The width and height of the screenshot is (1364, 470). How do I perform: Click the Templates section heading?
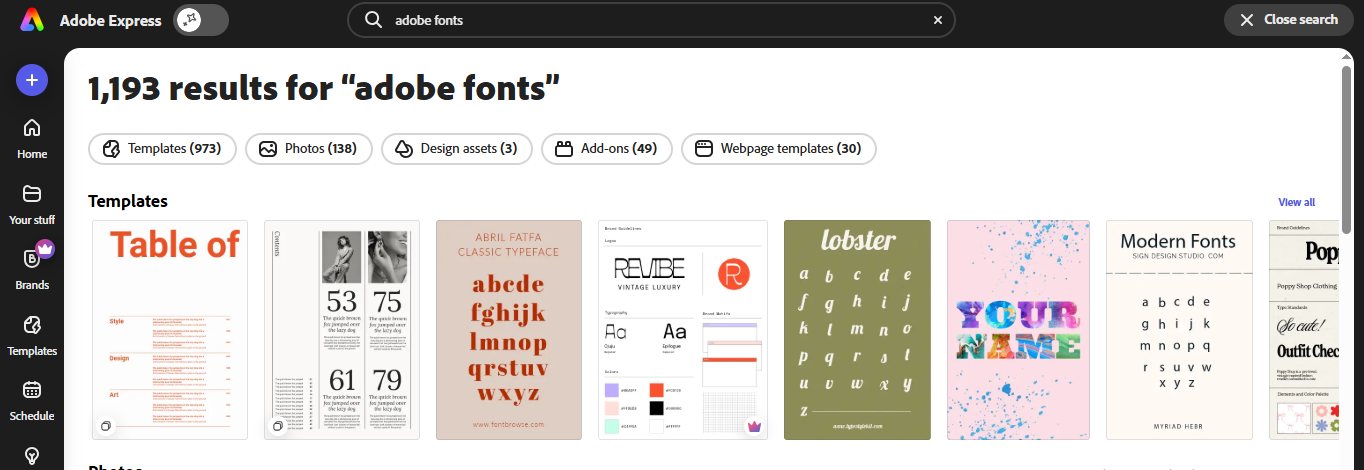[128, 202]
